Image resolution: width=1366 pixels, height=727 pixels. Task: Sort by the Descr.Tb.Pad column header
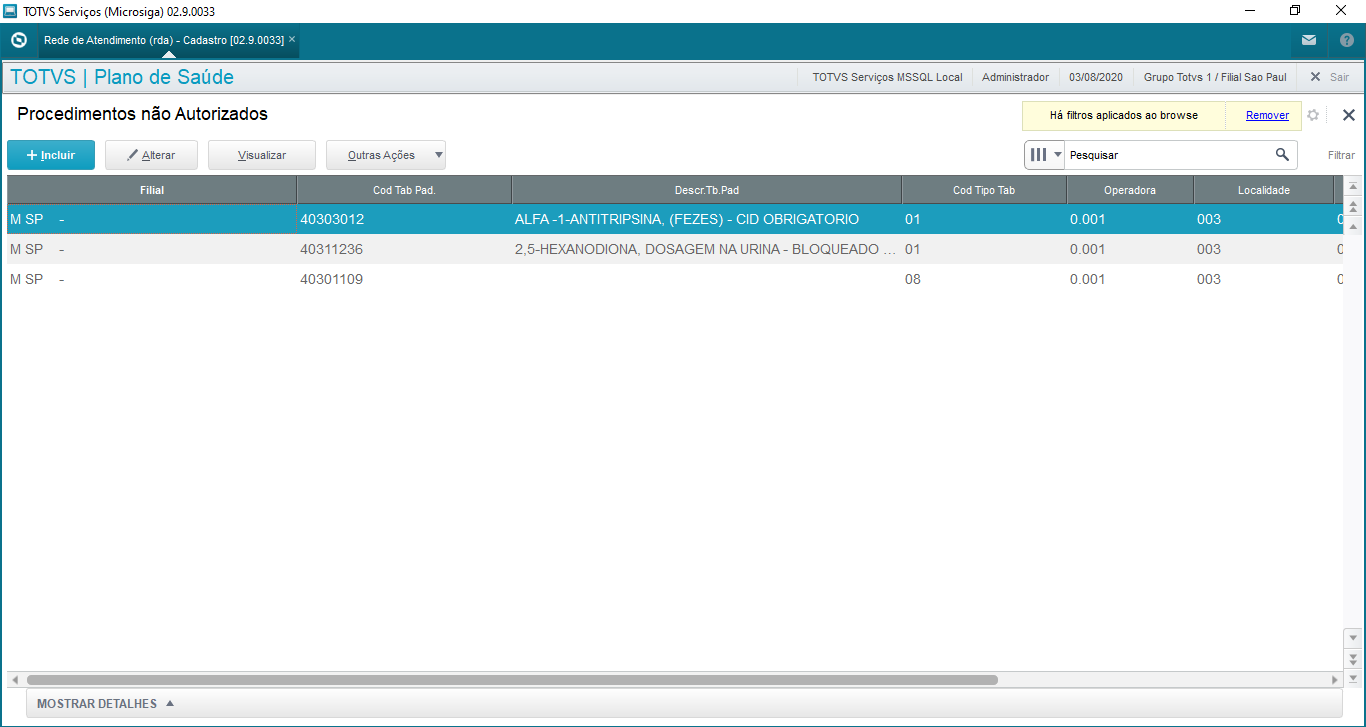(707, 190)
